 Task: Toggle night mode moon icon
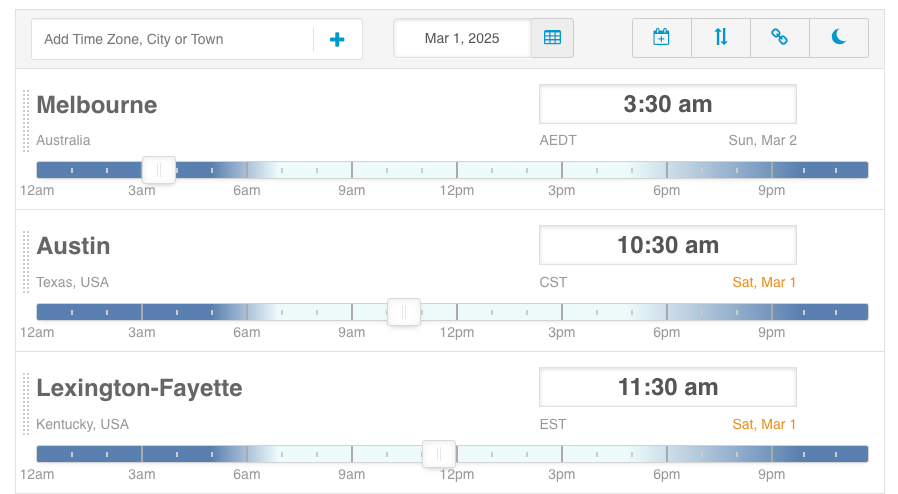[838, 38]
